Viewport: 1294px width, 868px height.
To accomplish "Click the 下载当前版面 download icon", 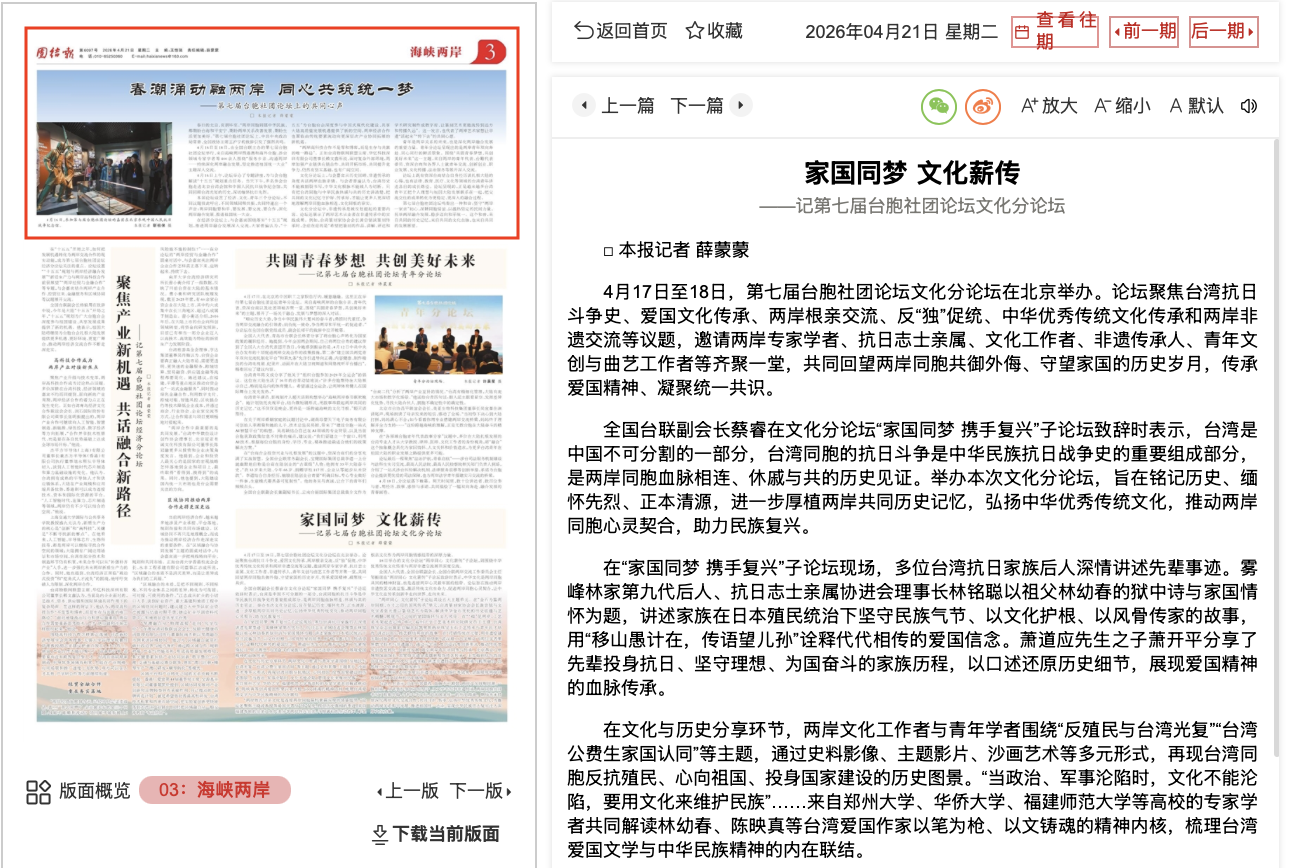I will (x=380, y=834).
